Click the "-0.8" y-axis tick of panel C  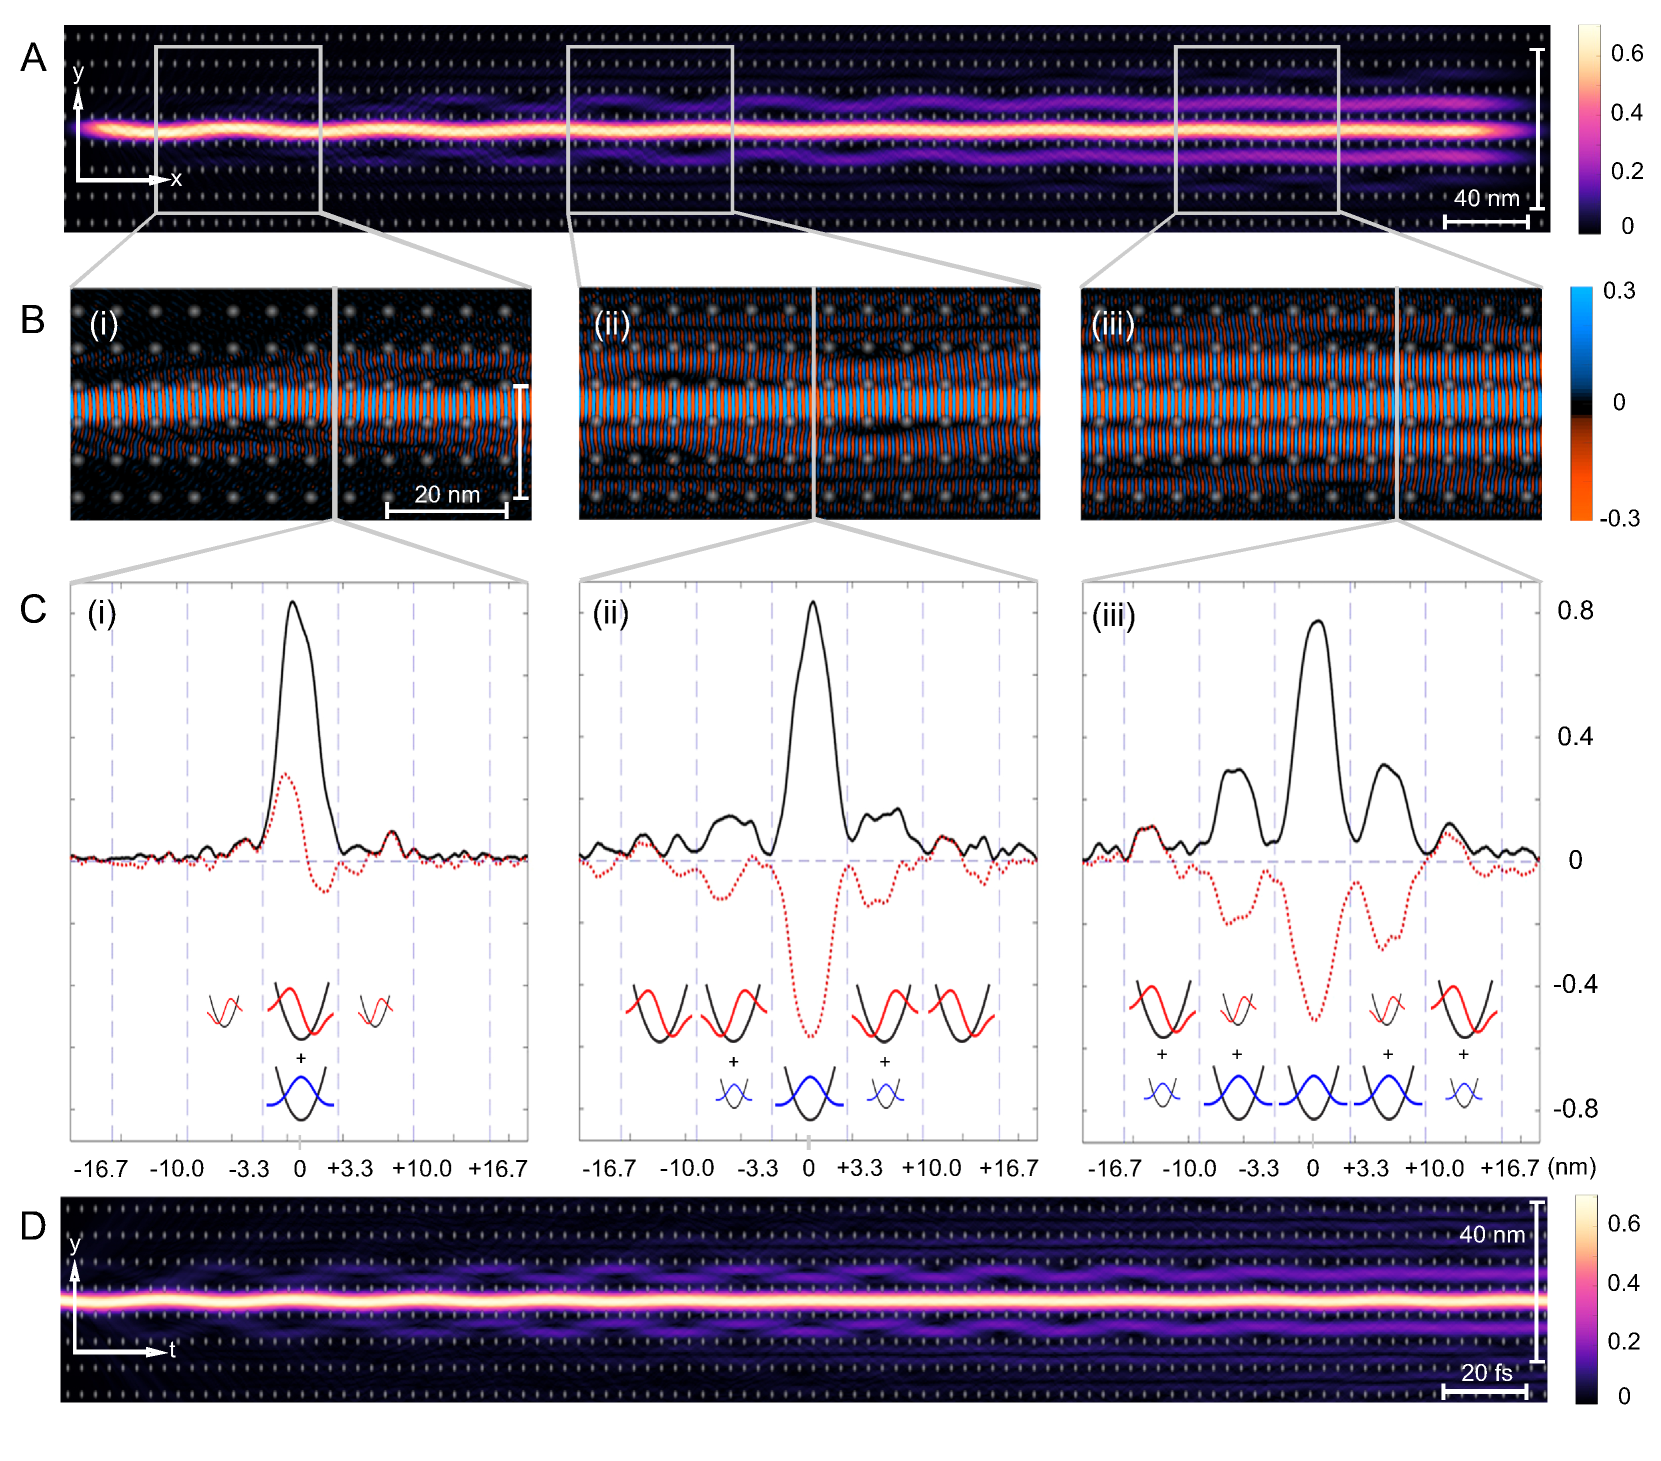click(1574, 1108)
